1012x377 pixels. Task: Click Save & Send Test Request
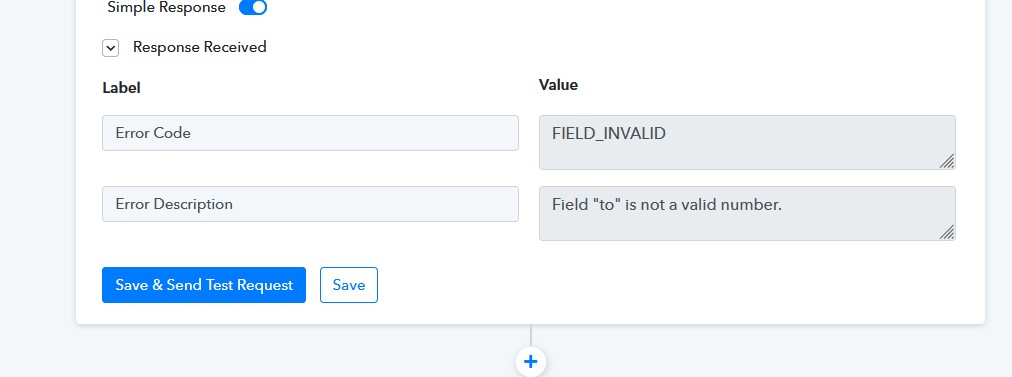[x=204, y=285]
